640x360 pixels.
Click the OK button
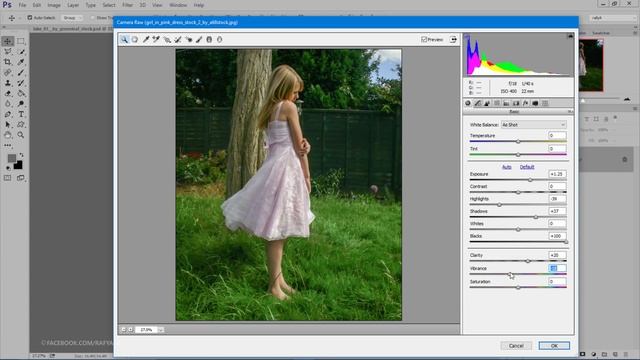[554, 346]
